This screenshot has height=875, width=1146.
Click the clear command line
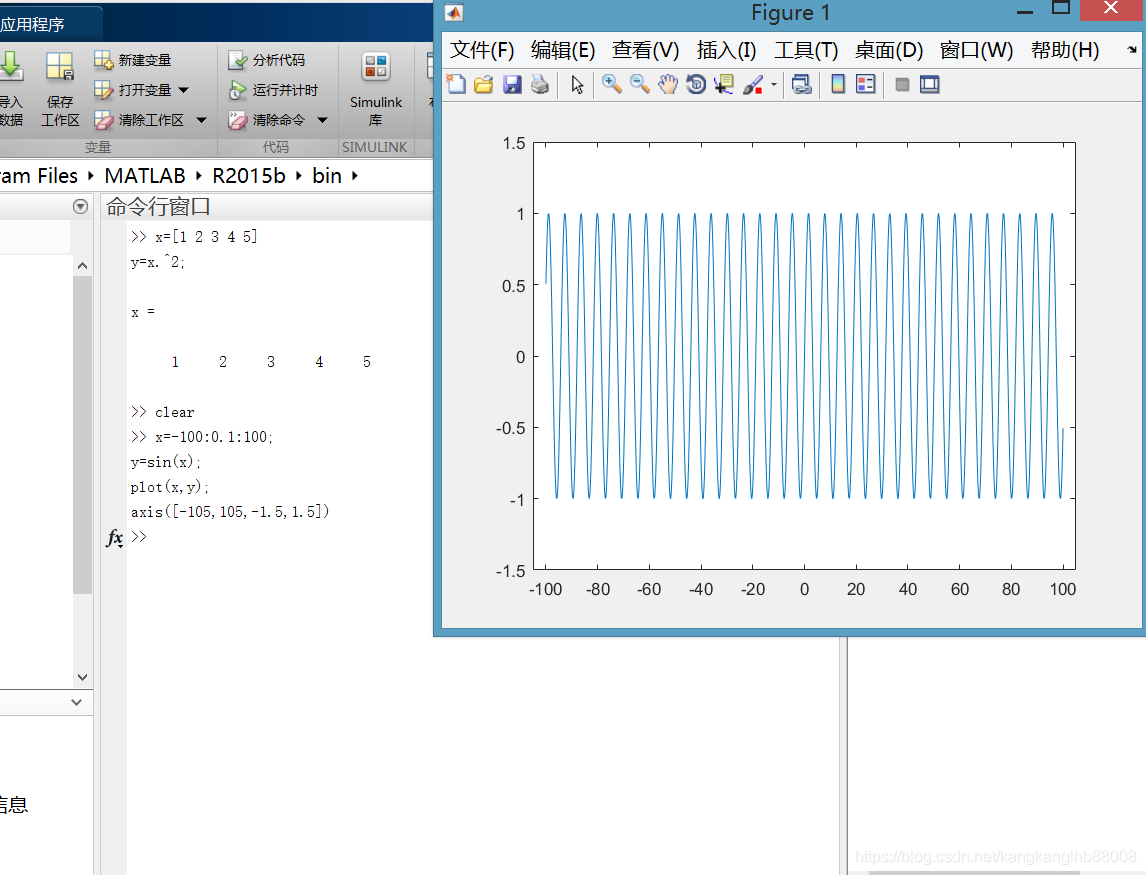[x=175, y=412]
